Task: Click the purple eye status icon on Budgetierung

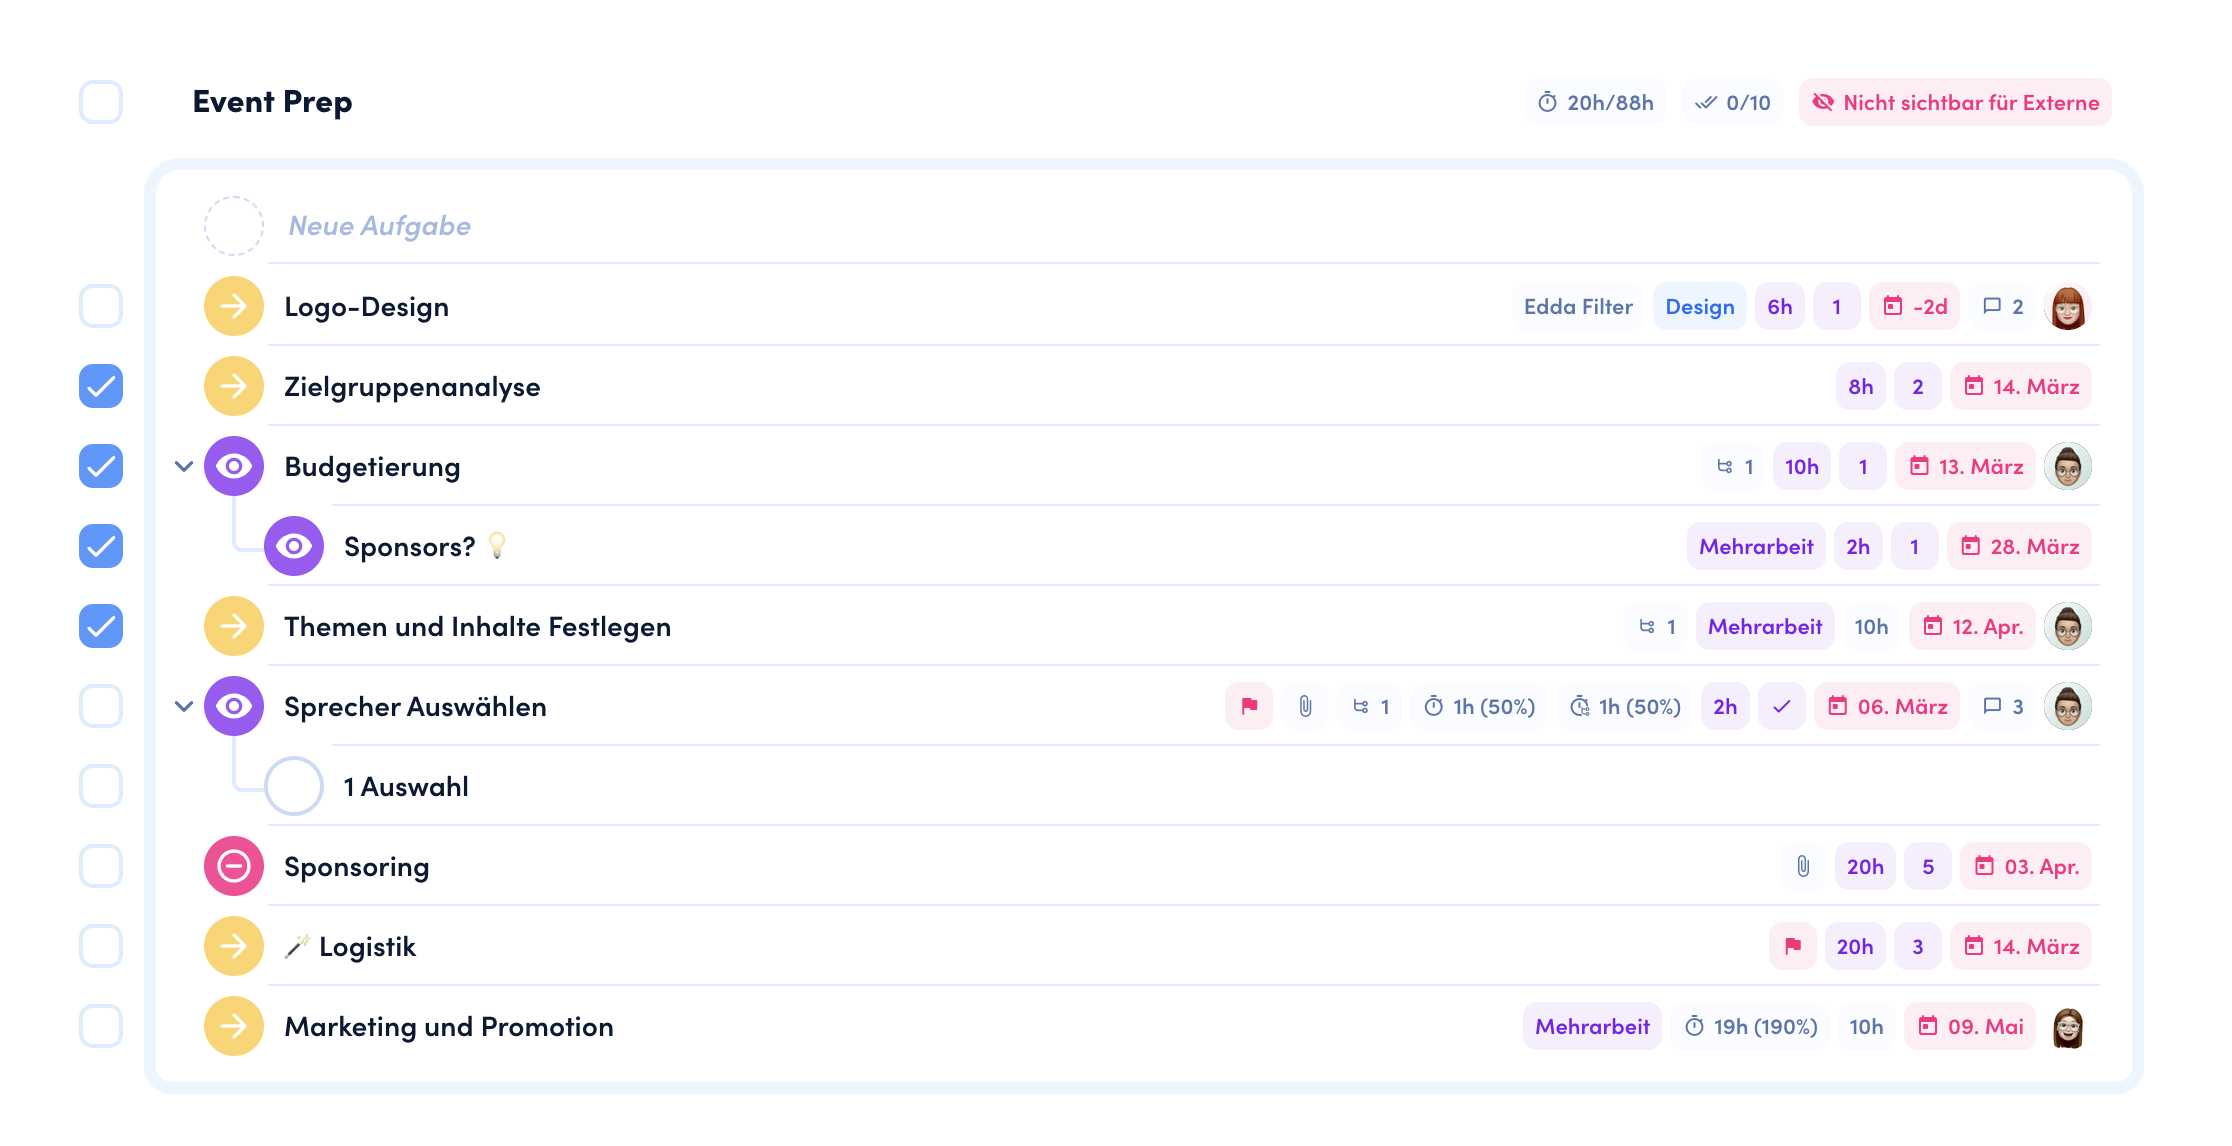Action: 233,466
